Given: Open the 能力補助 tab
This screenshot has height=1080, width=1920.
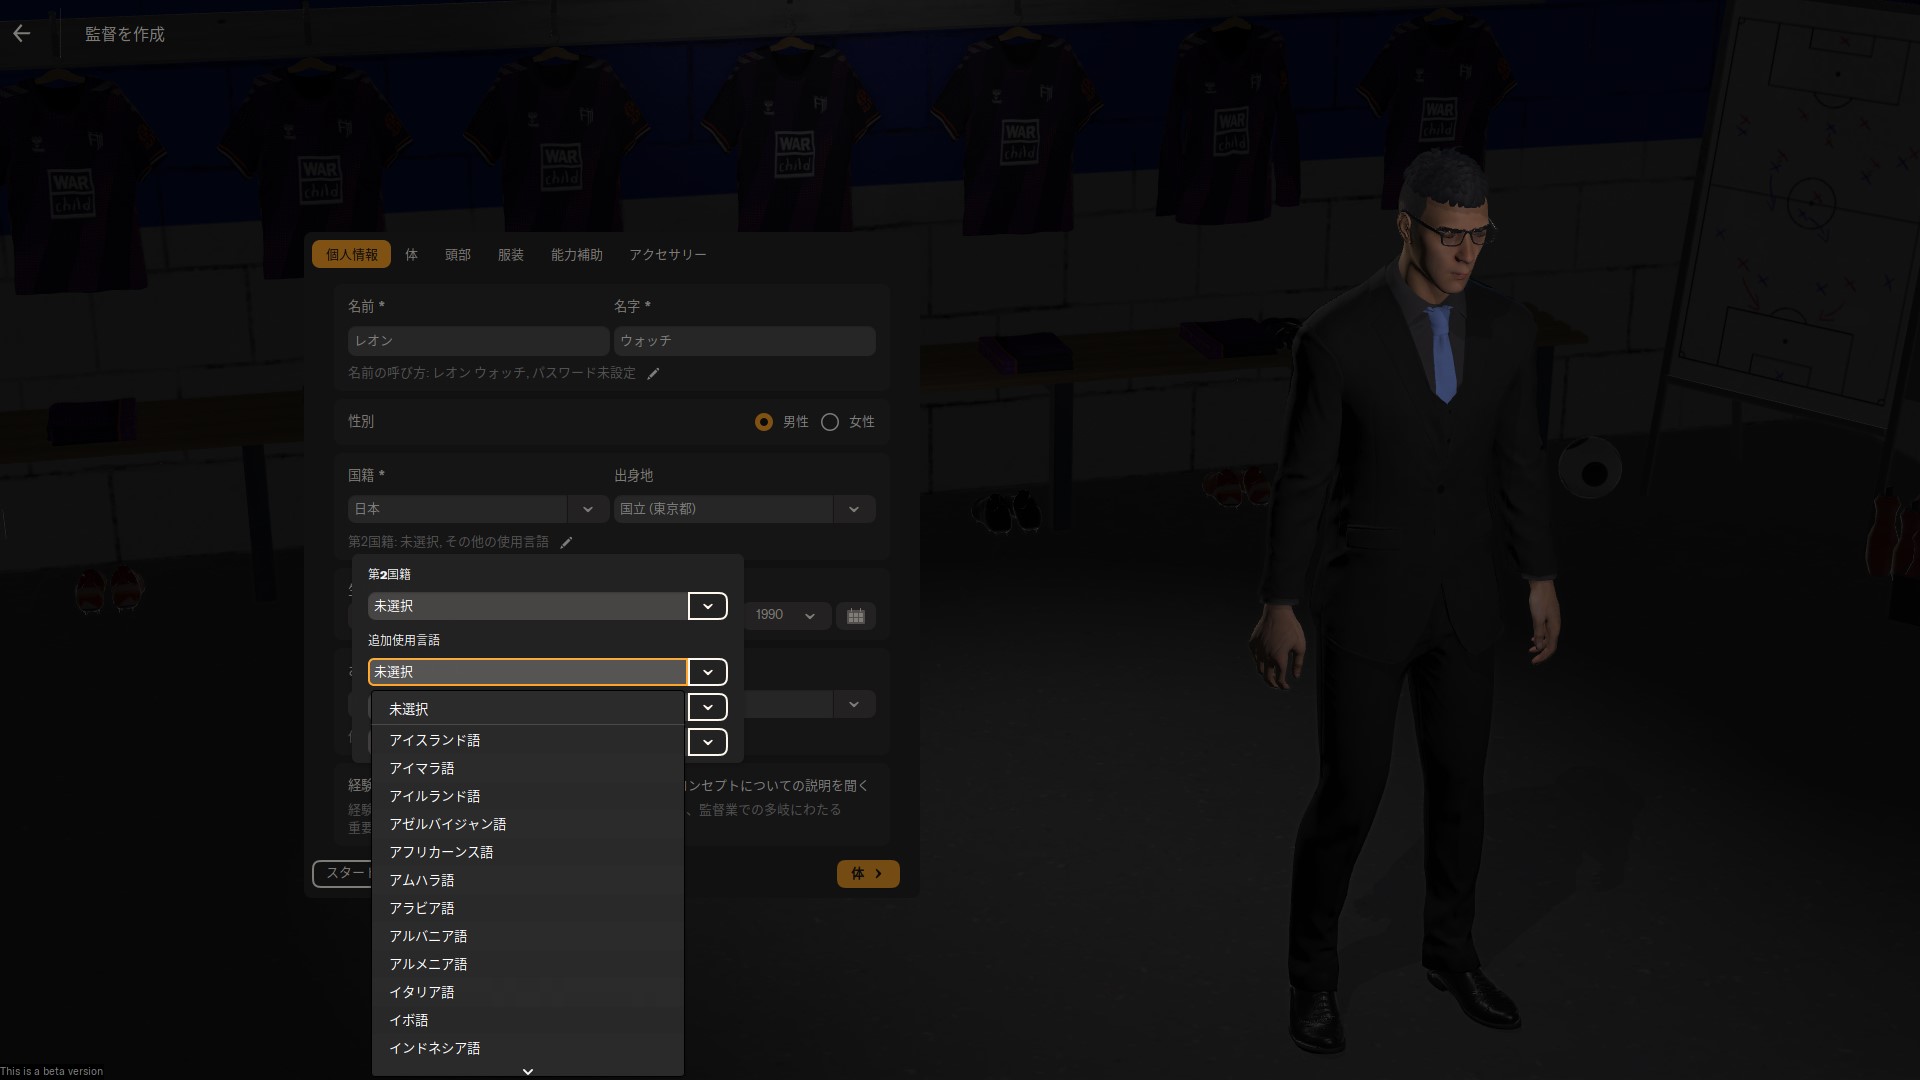Looking at the screenshot, I should [576, 255].
